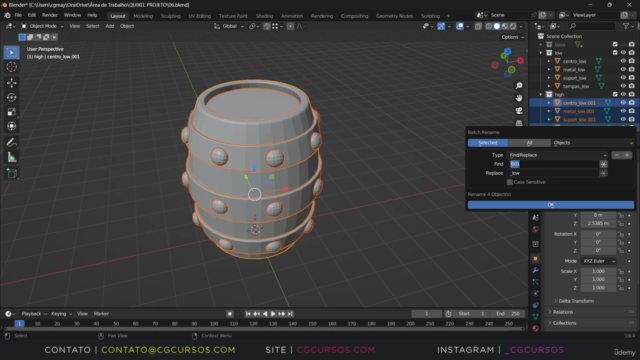Disable render for suport_low camera icon

click(631, 78)
